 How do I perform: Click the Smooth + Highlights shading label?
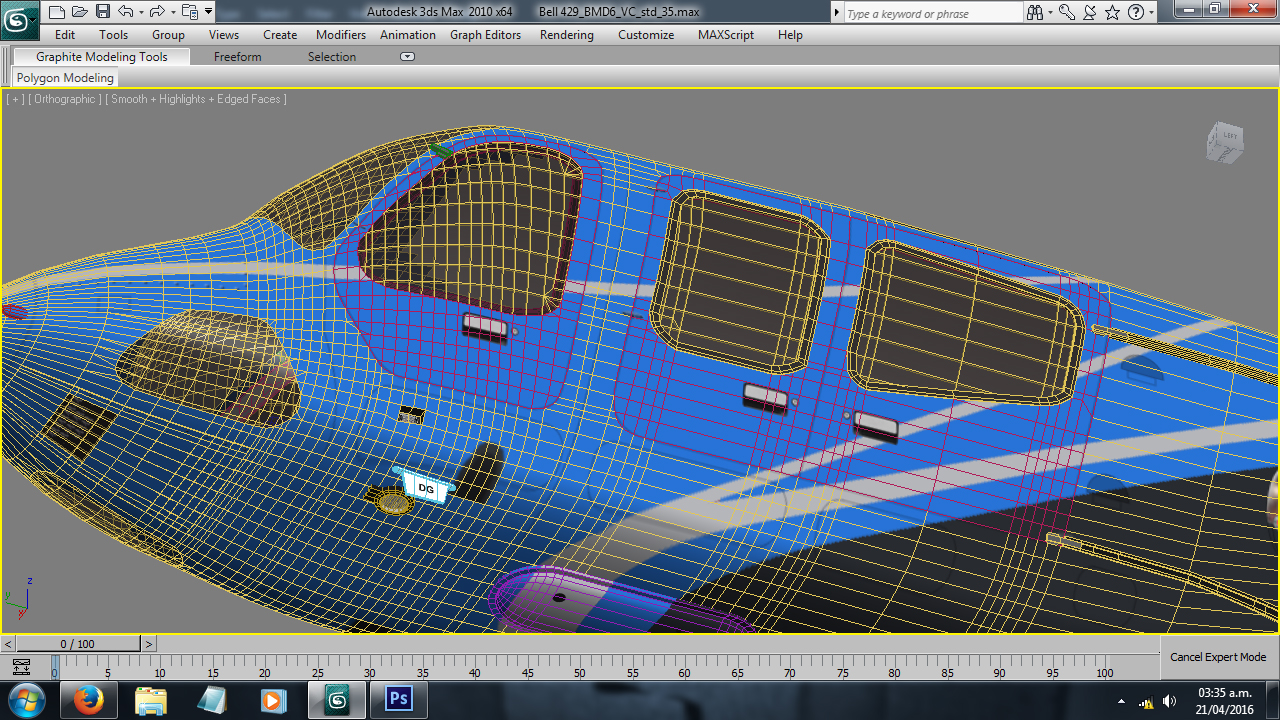pyautogui.click(x=196, y=99)
